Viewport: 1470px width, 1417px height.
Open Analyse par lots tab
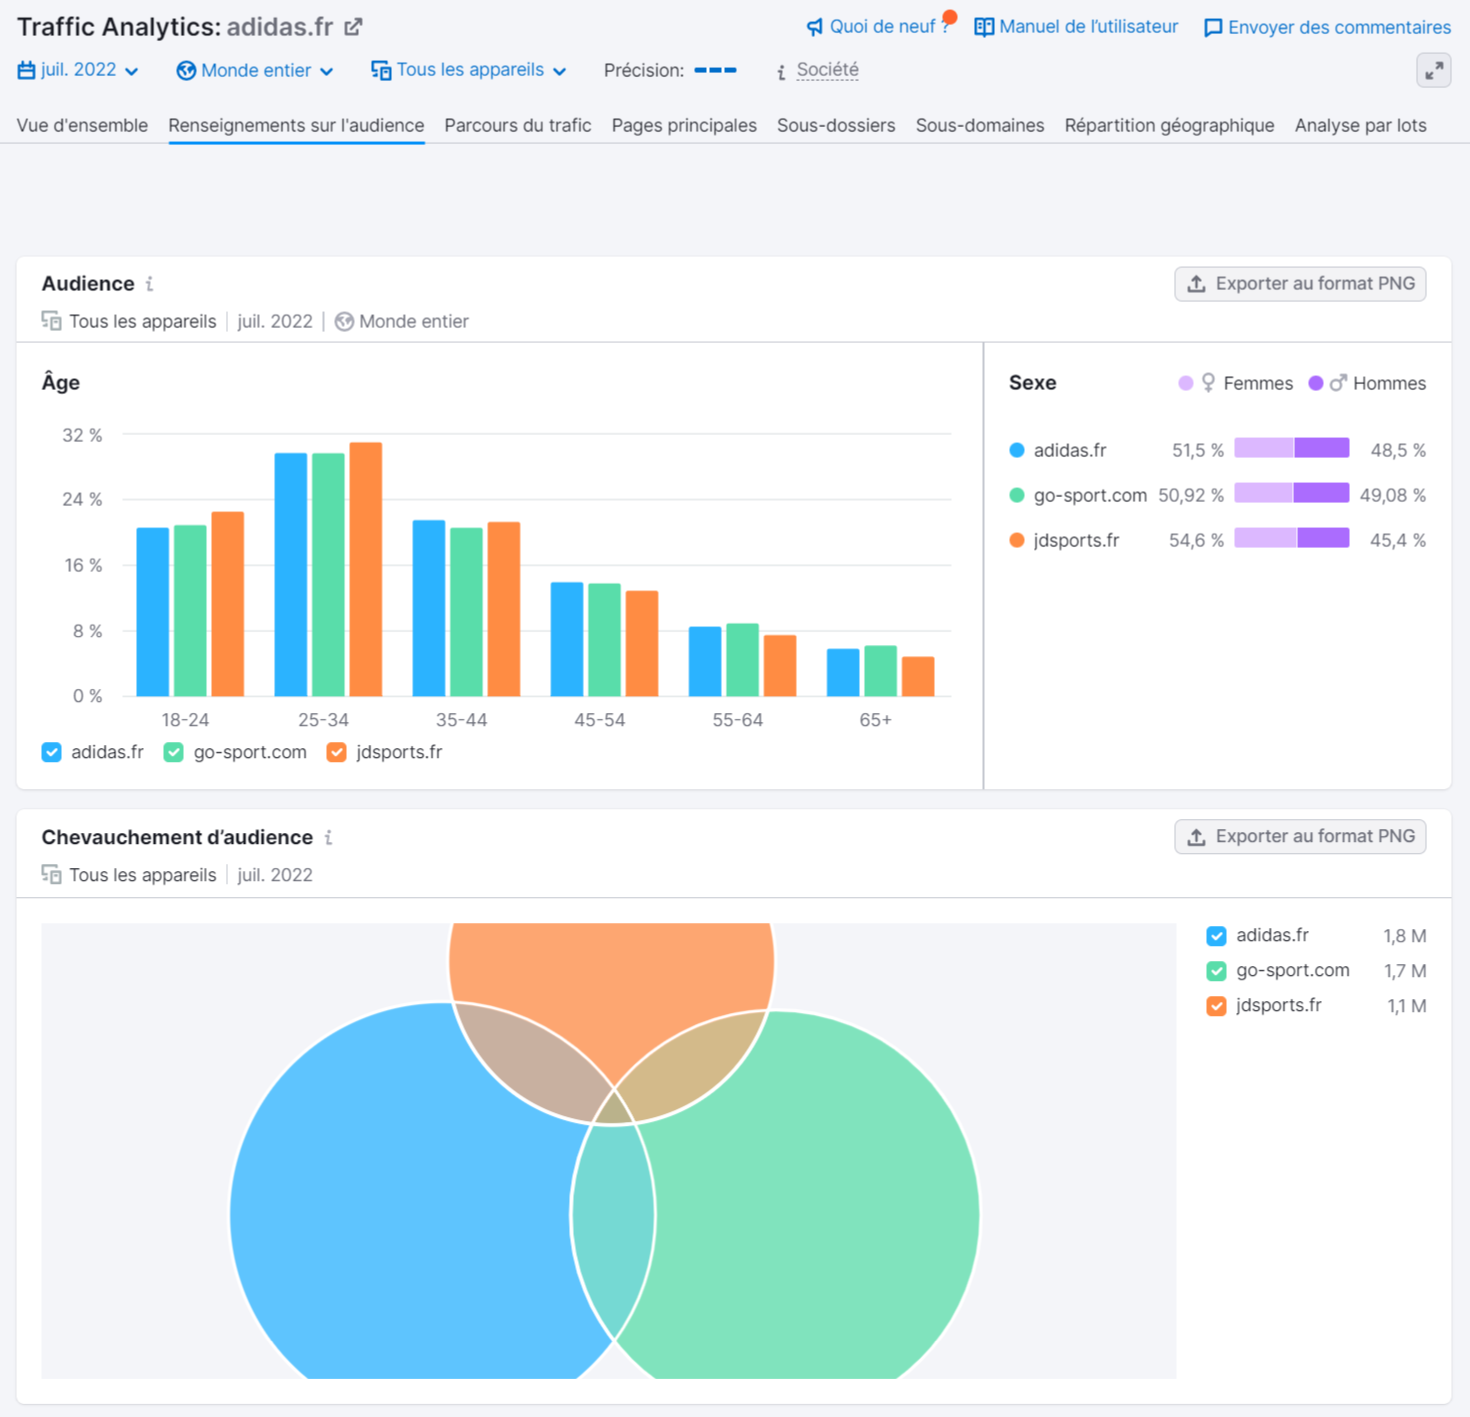[x=1360, y=125]
